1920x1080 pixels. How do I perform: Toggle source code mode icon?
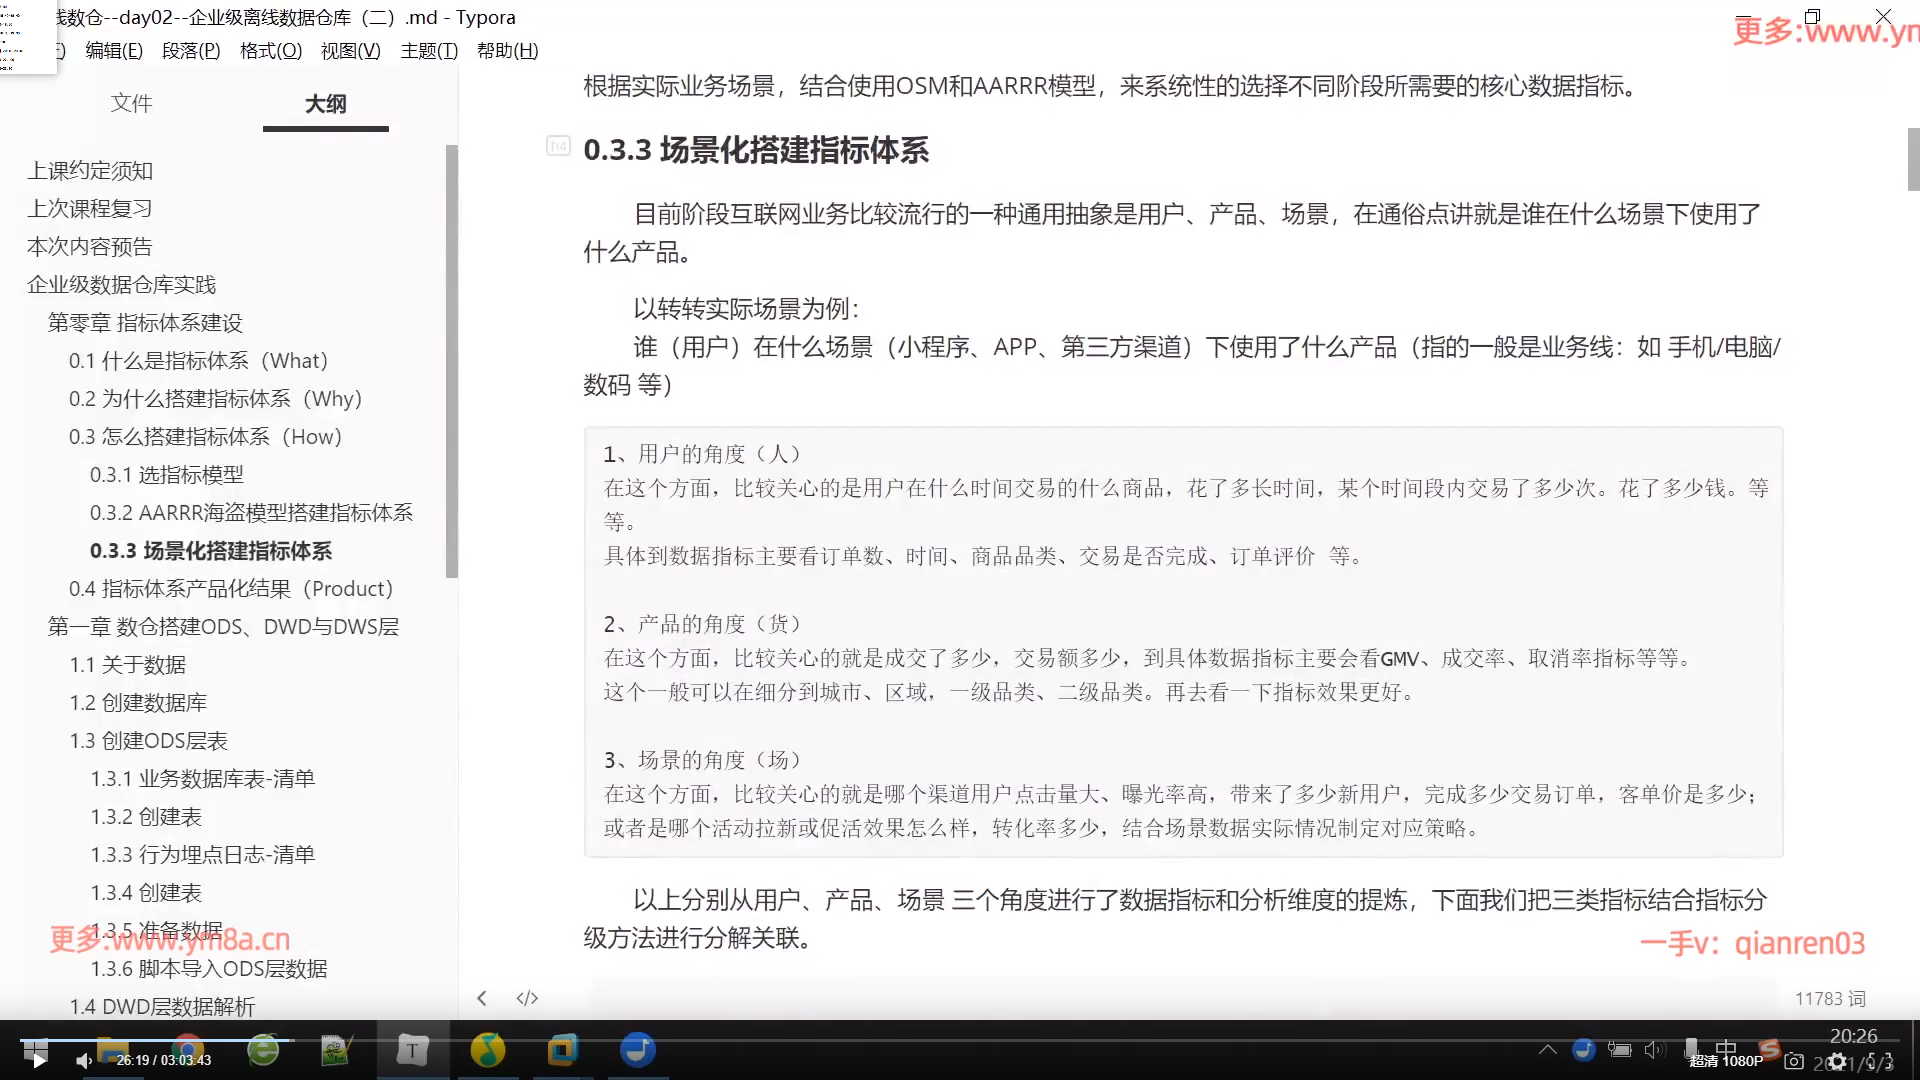527,998
